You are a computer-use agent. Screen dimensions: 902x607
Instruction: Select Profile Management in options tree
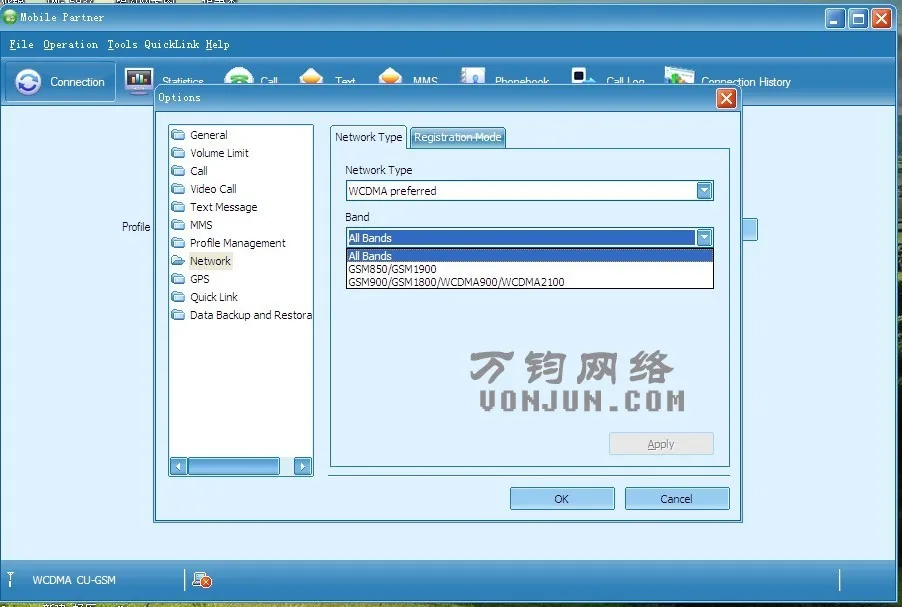click(238, 243)
